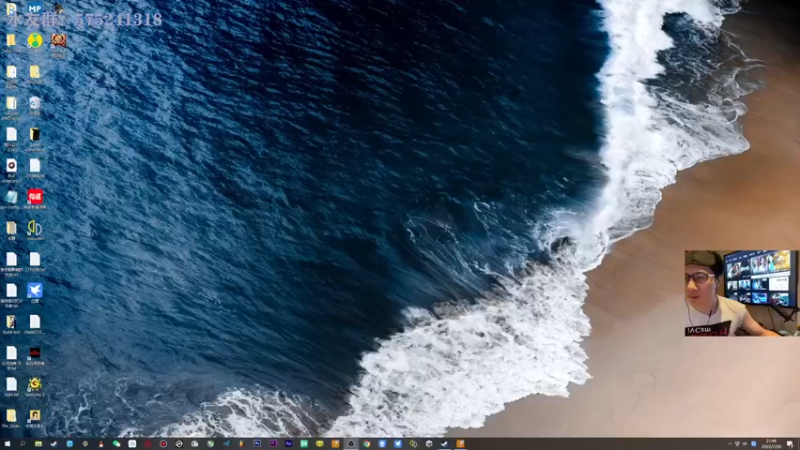This screenshot has height=450, width=800.
Task: Open MP shortcut on desktop
Action: pos(35,9)
